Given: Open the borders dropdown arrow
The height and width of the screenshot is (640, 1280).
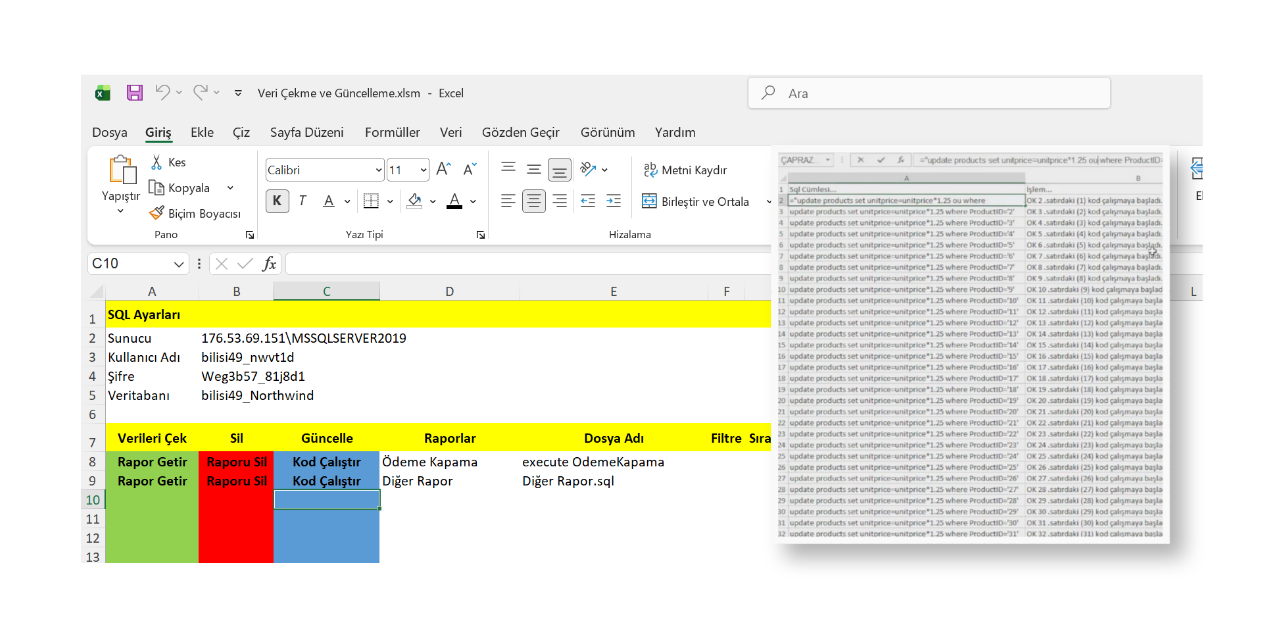Looking at the screenshot, I should pyautogui.click(x=388, y=201).
